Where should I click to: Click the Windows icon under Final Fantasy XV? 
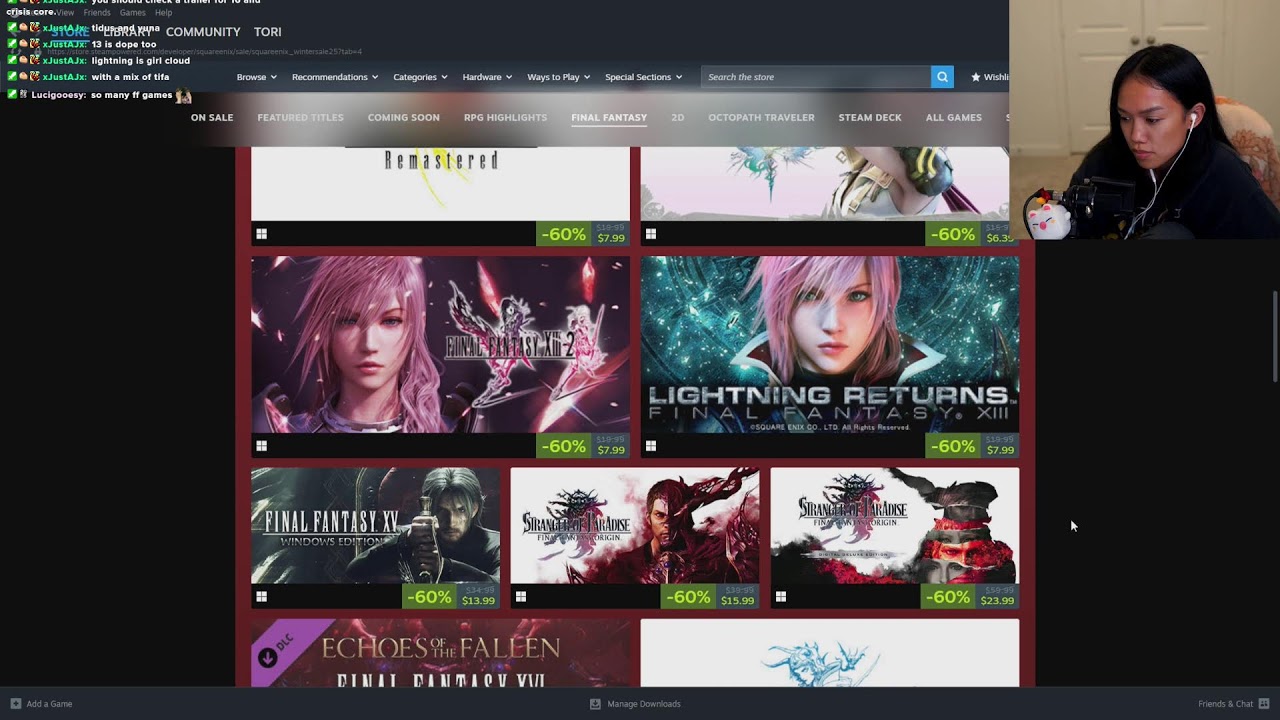click(x=261, y=597)
